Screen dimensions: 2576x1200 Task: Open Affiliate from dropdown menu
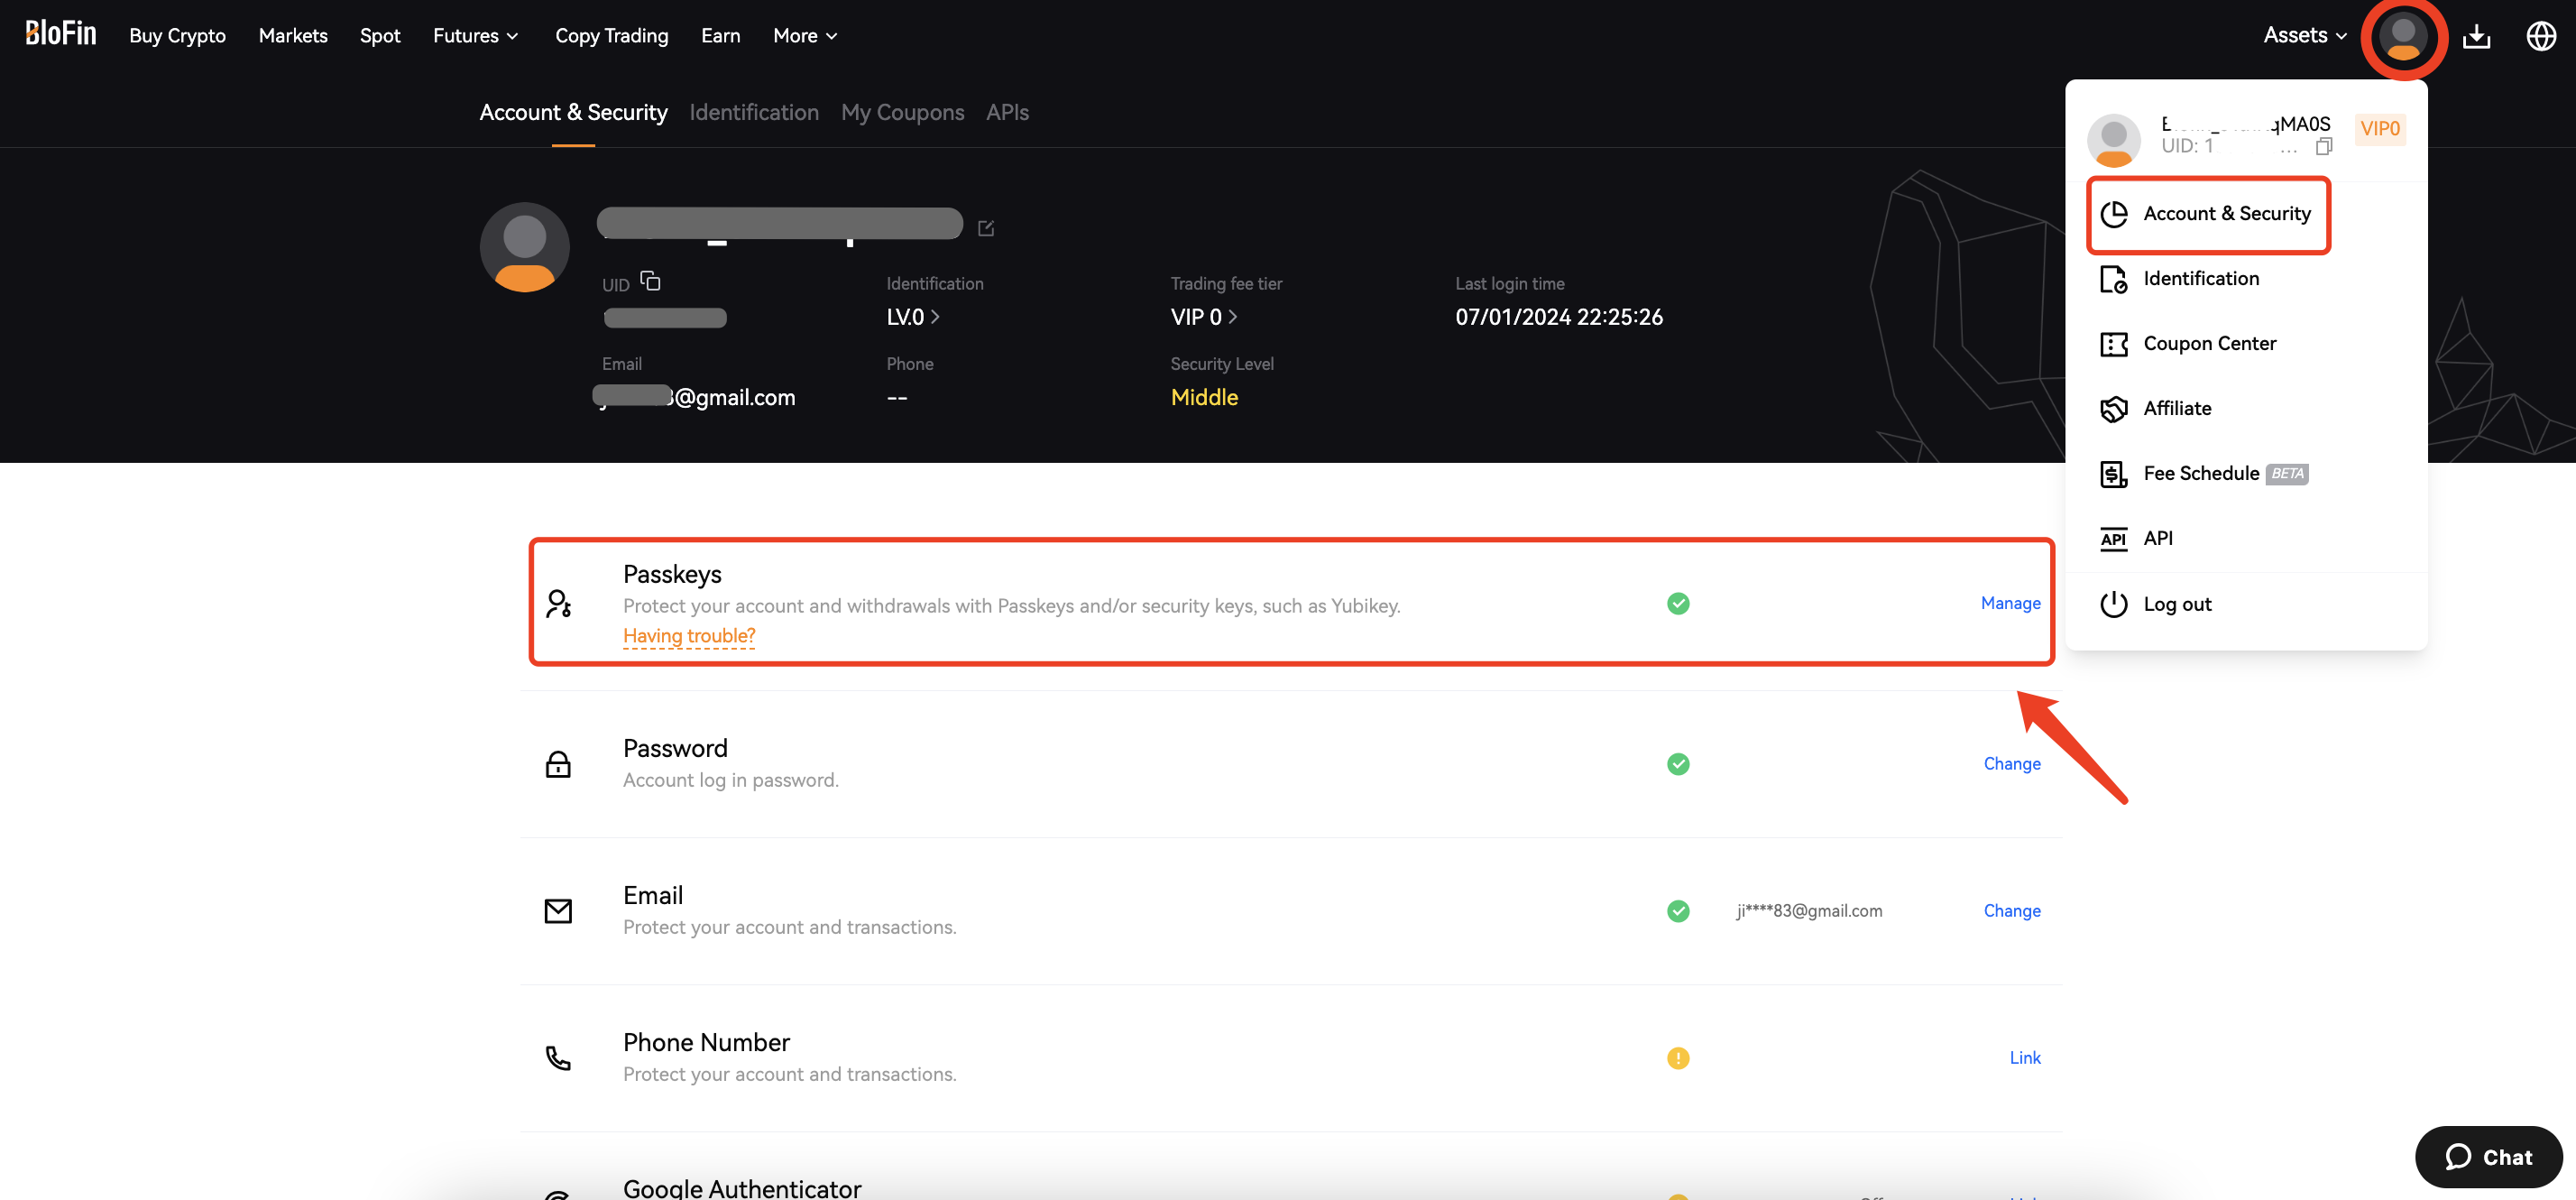[2155, 409]
